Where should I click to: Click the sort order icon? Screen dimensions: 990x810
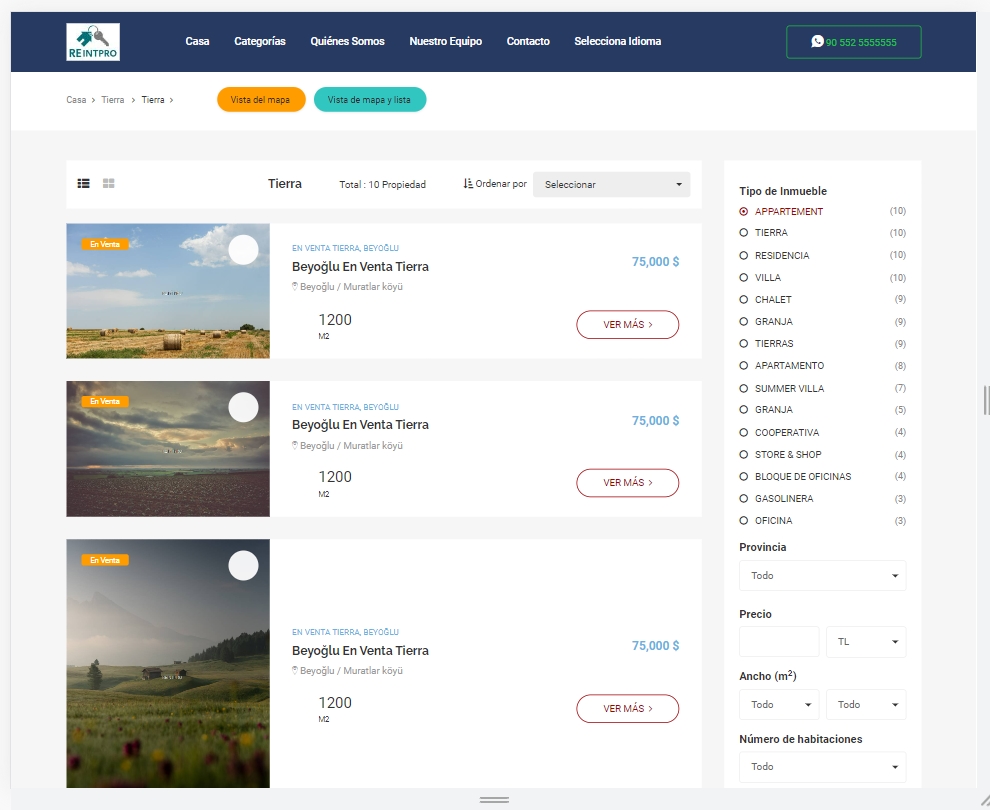point(468,184)
